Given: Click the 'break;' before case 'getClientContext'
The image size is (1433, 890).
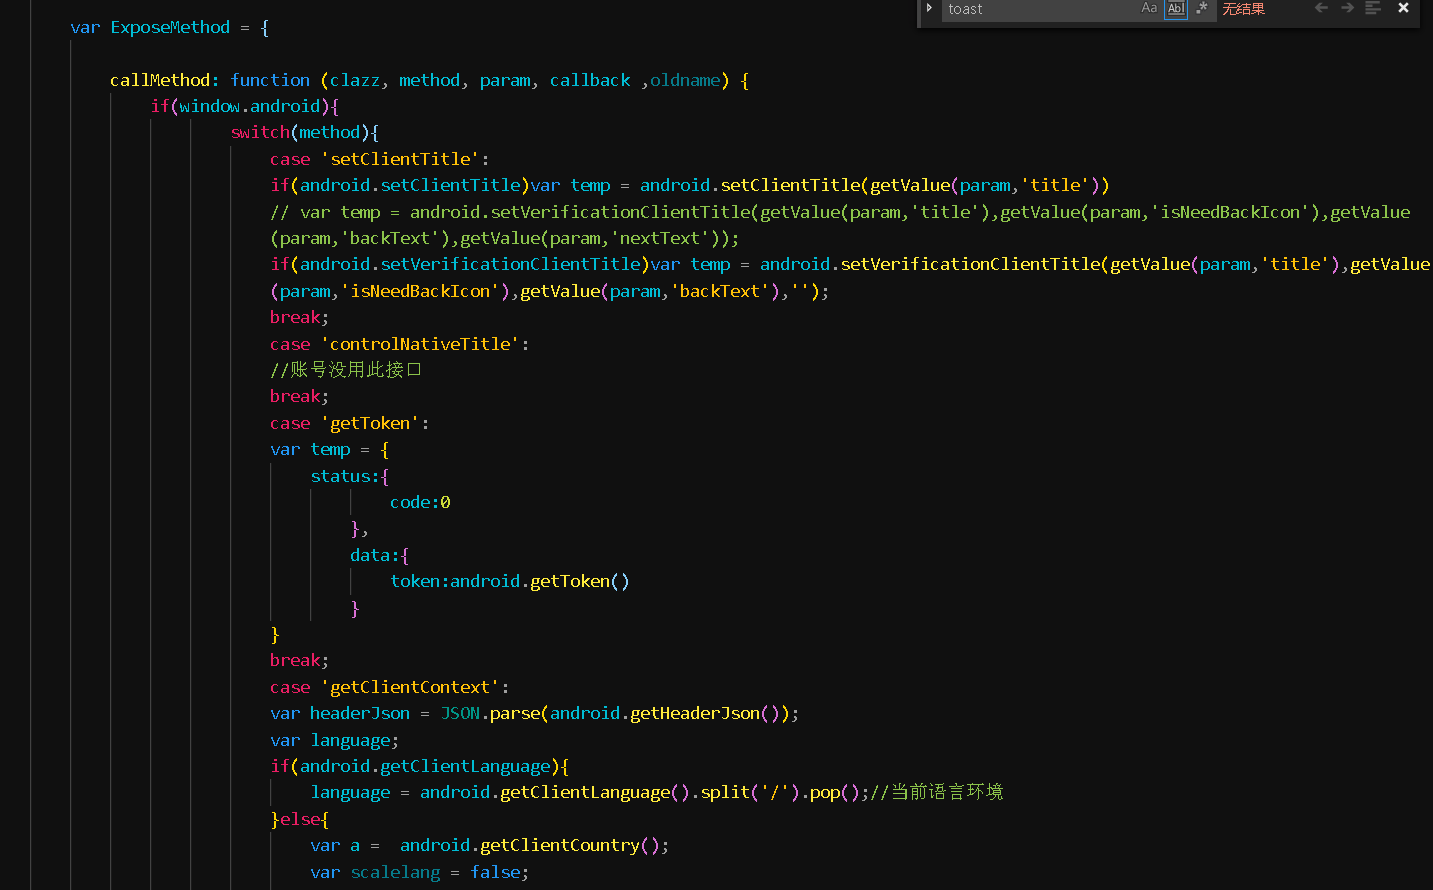Looking at the screenshot, I should 299,660.
